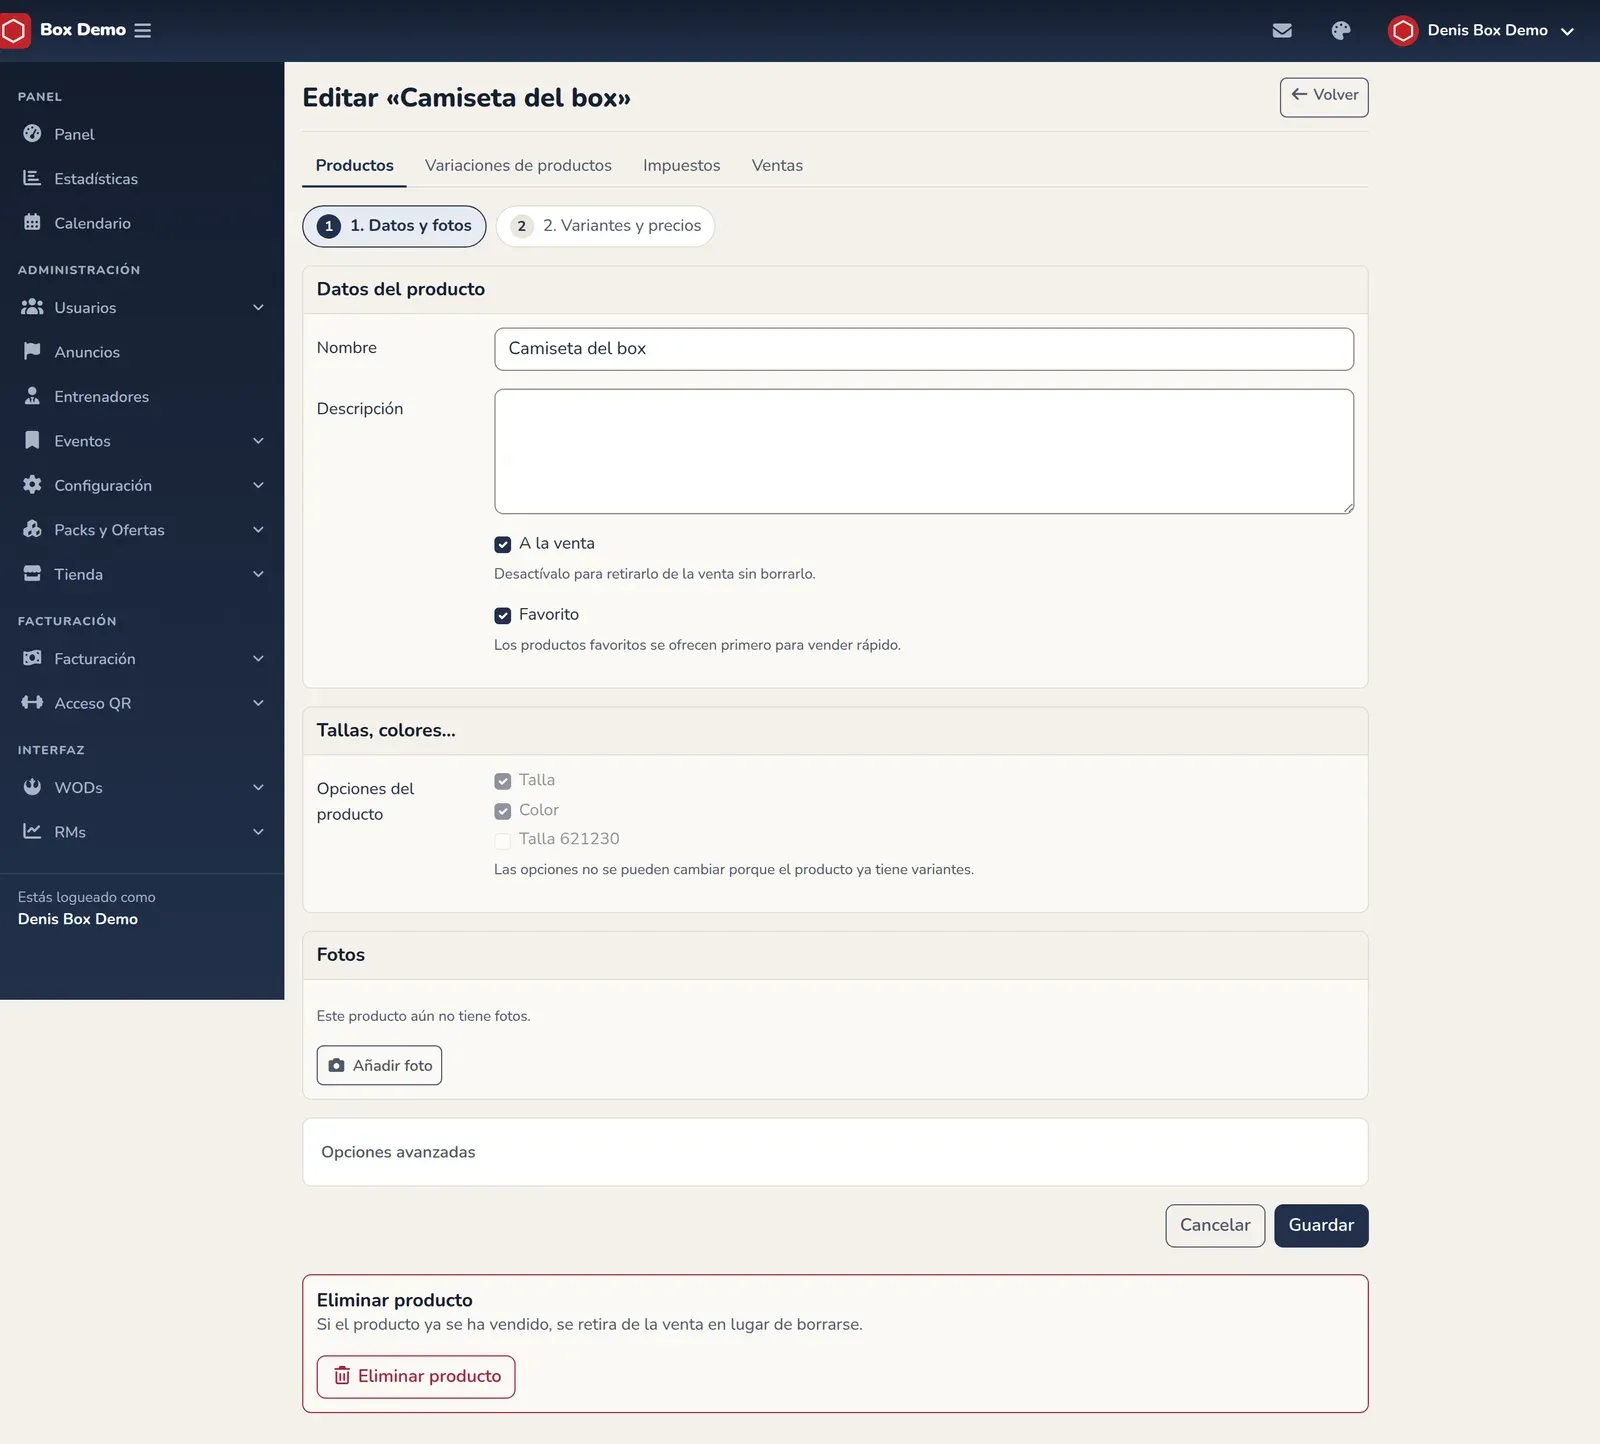Screen dimensions: 1600x1444
Task: Click the Eliminar producto button
Action: pos(416,1376)
